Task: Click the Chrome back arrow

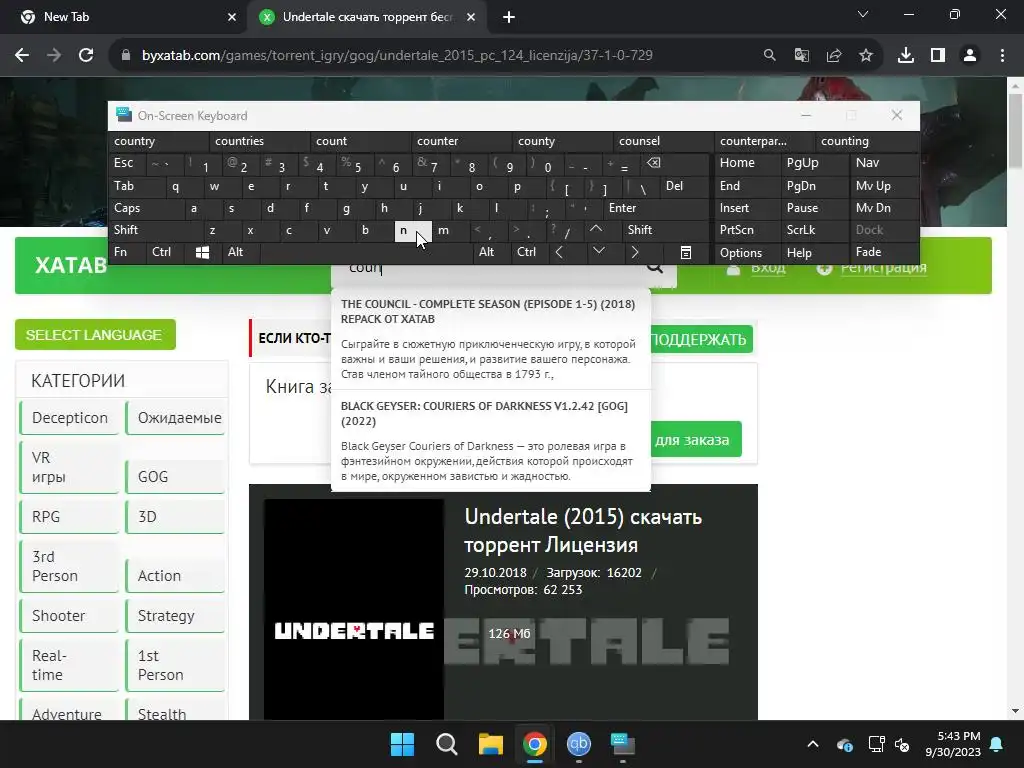Action: pyautogui.click(x=22, y=56)
